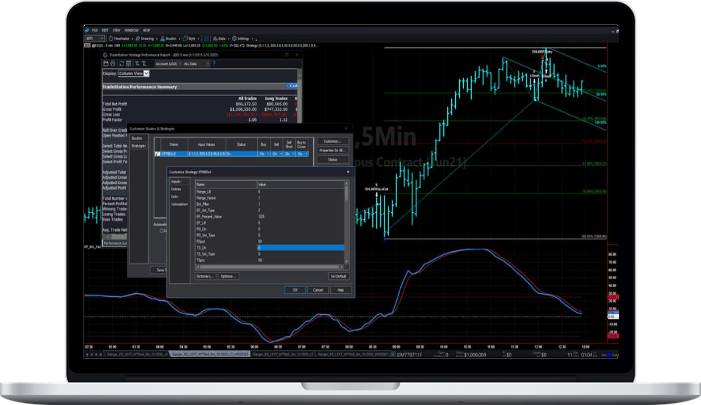This screenshot has height=405, width=701.
Task: Expand the Display Column View dropdown
Action: tap(146, 73)
